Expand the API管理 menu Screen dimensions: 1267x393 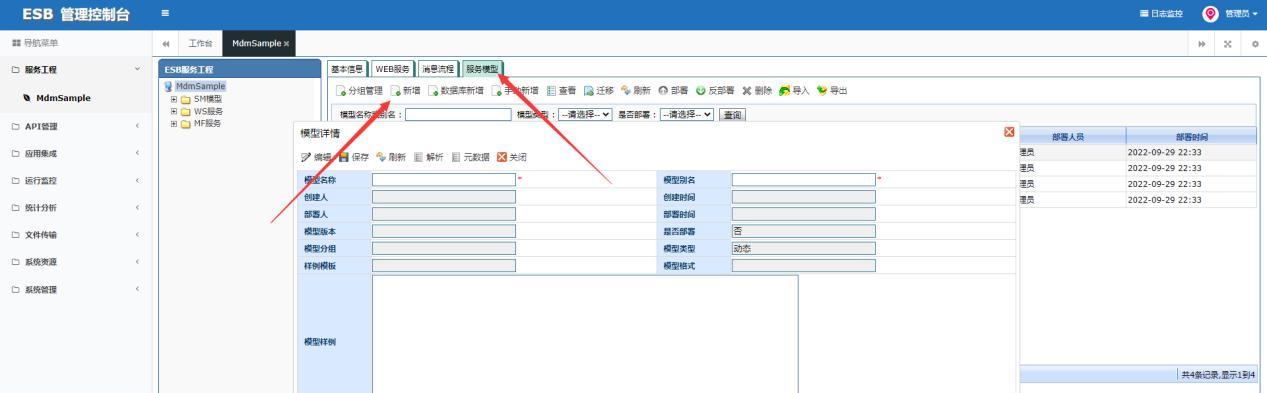[77, 126]
